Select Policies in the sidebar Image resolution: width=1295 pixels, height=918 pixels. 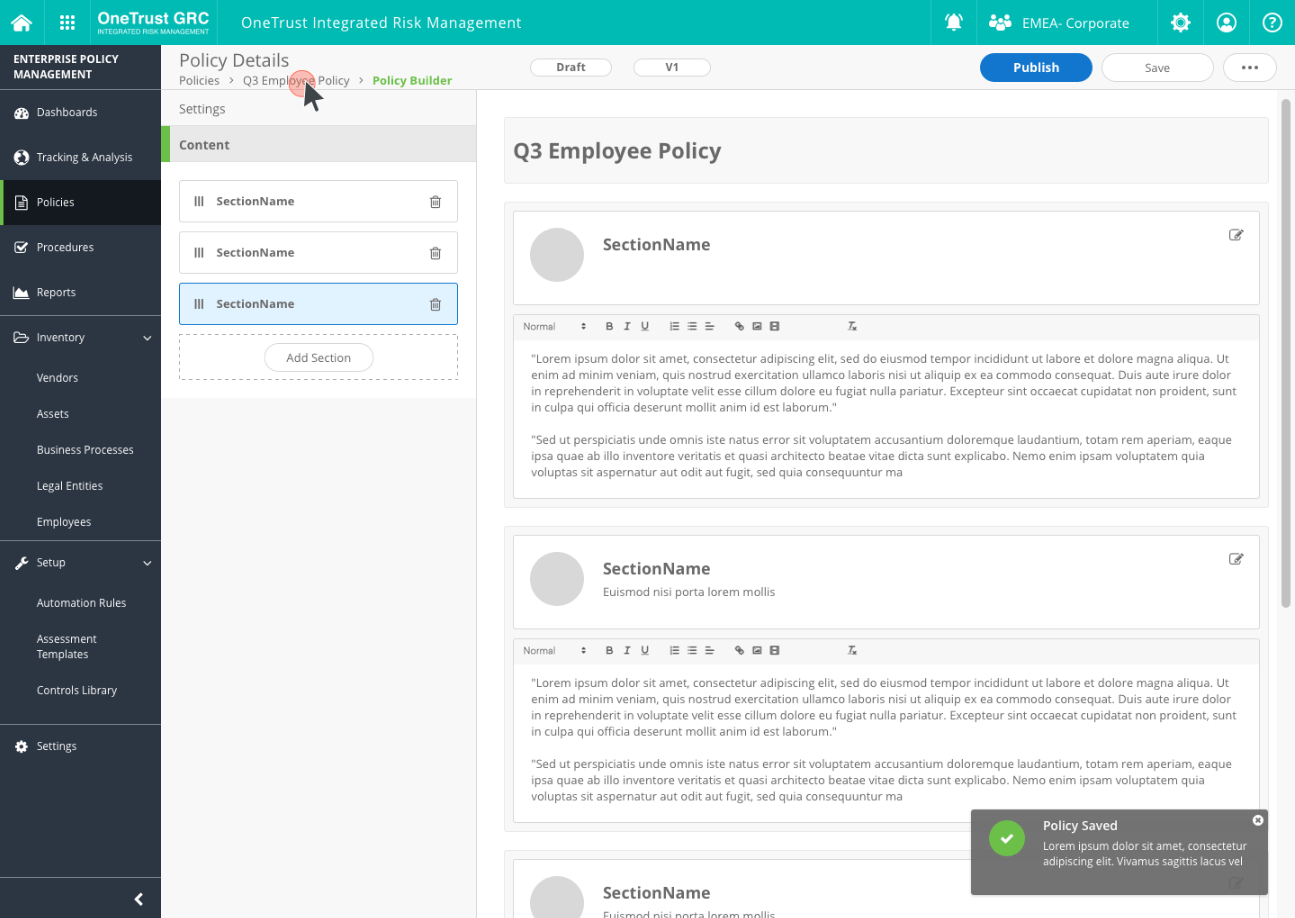coord(80,202)
